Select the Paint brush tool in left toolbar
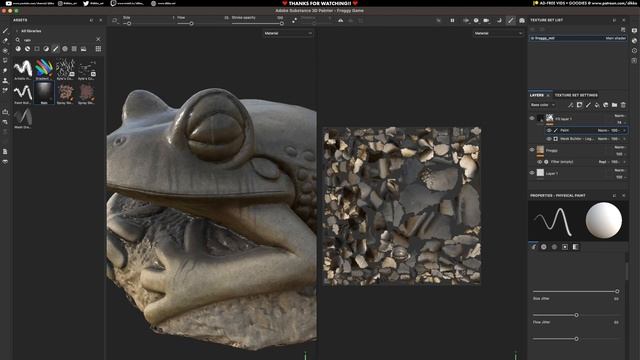This screenshot has width=640, height=360. point(5,31)
